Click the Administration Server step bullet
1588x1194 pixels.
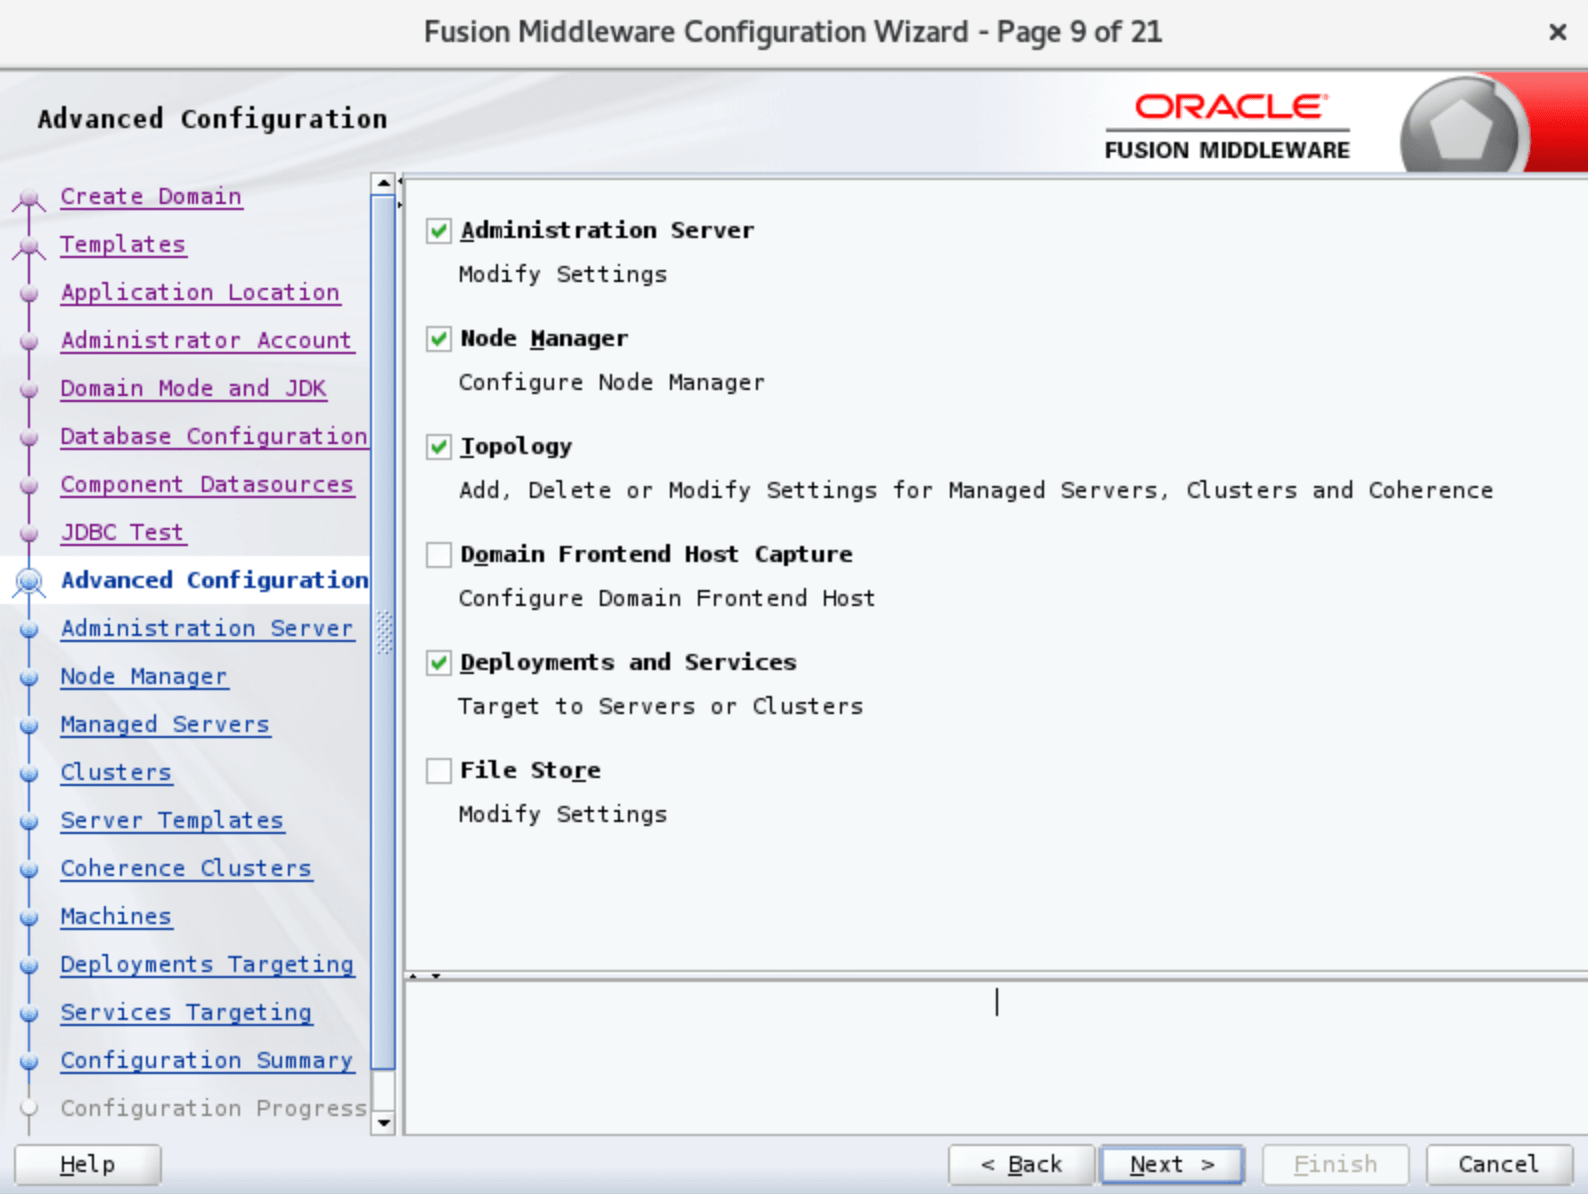29,629
